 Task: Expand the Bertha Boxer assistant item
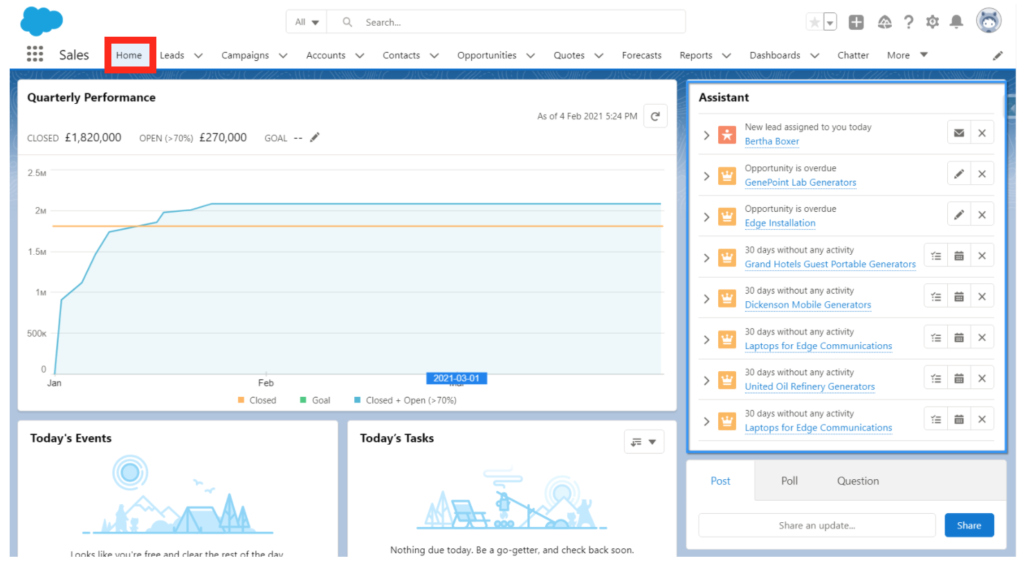point(706,135)
